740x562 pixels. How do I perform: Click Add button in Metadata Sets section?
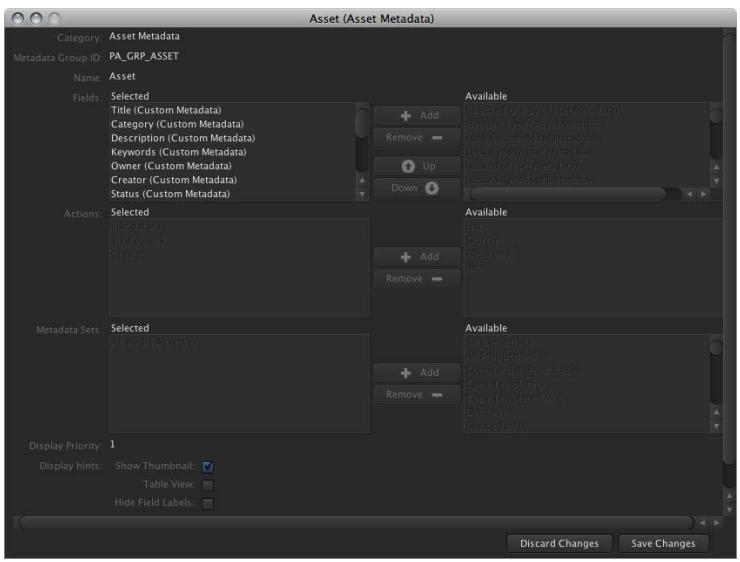tap(417, 373)
